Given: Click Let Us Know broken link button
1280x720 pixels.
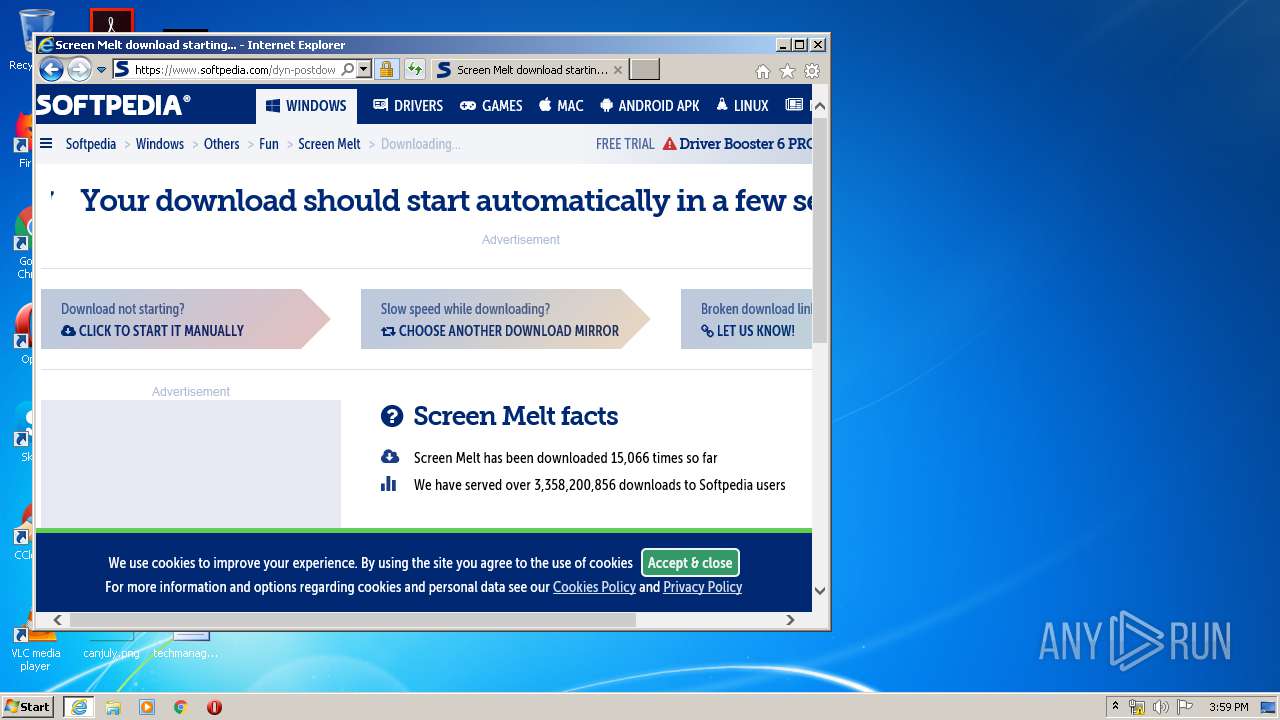Looking at the screenshot, I should pos(748,331).
